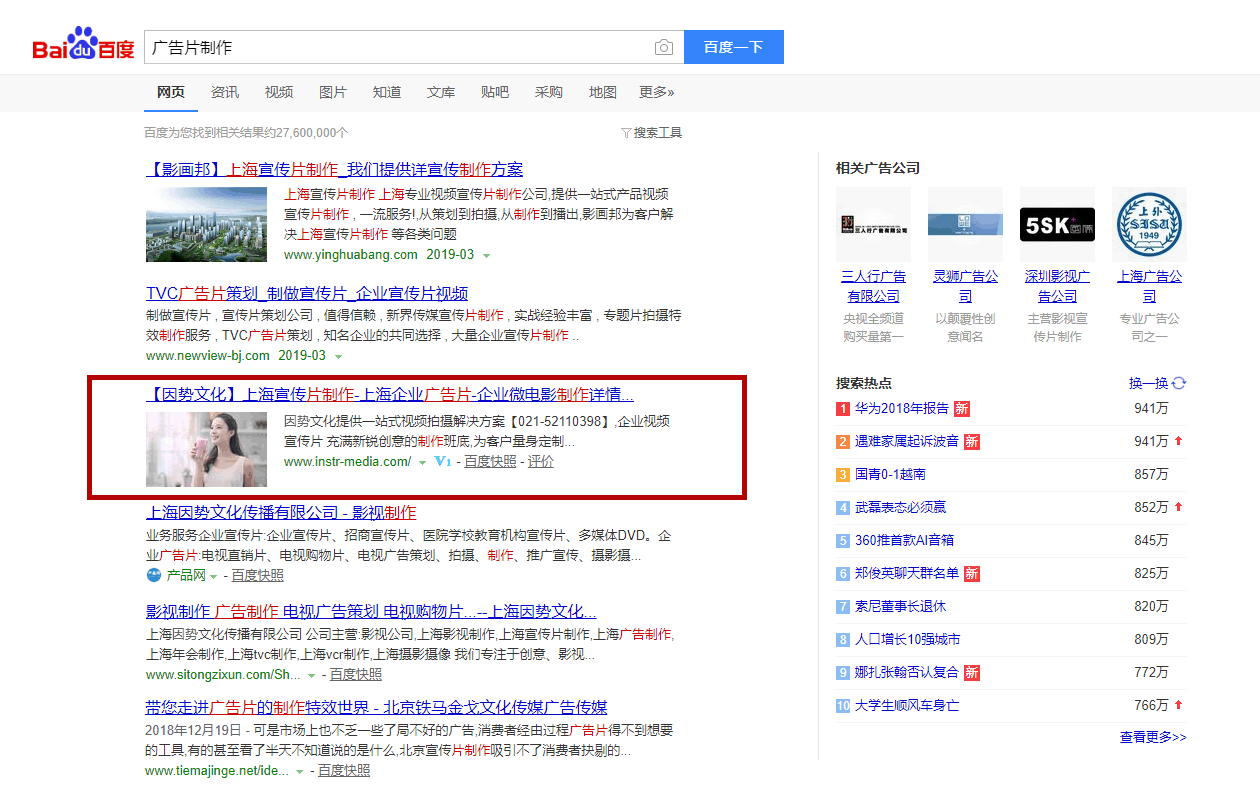This screenshot has height=804, width=1260.
Task: Click 评价 link under 因势文化 result
Action: 541,462
